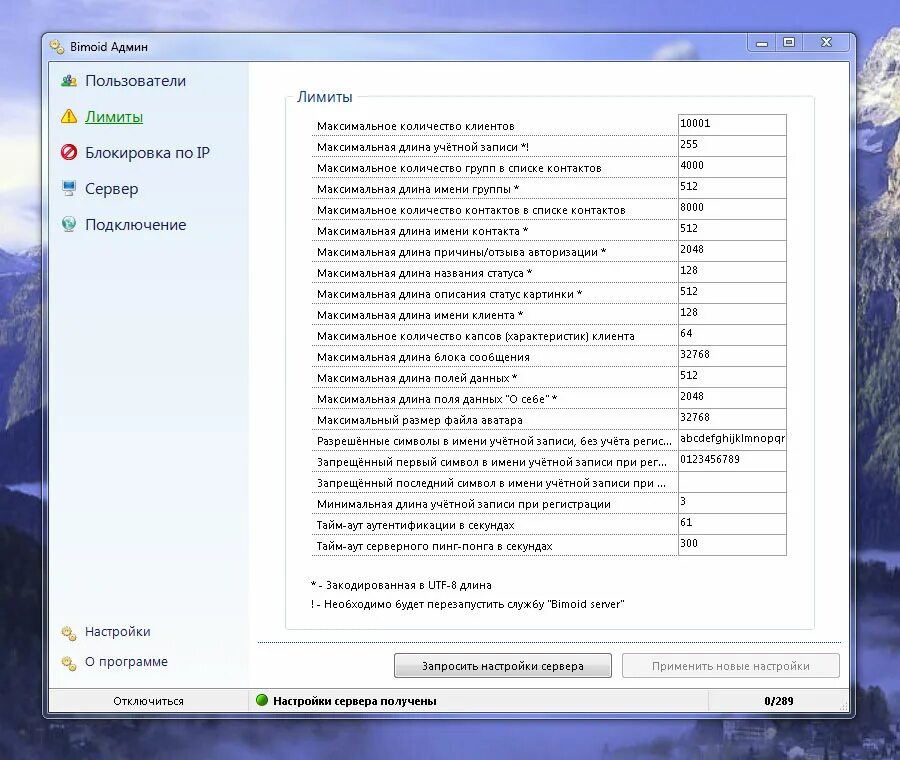Click empty forbidden last symbol field
This screenshot has width=900, height=760.
[732, 482]
